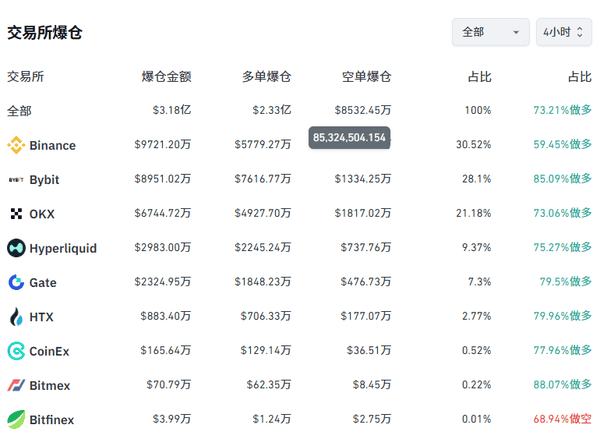Select the HTX flame icon
The image size is (600, 439).
pos(16,317)
